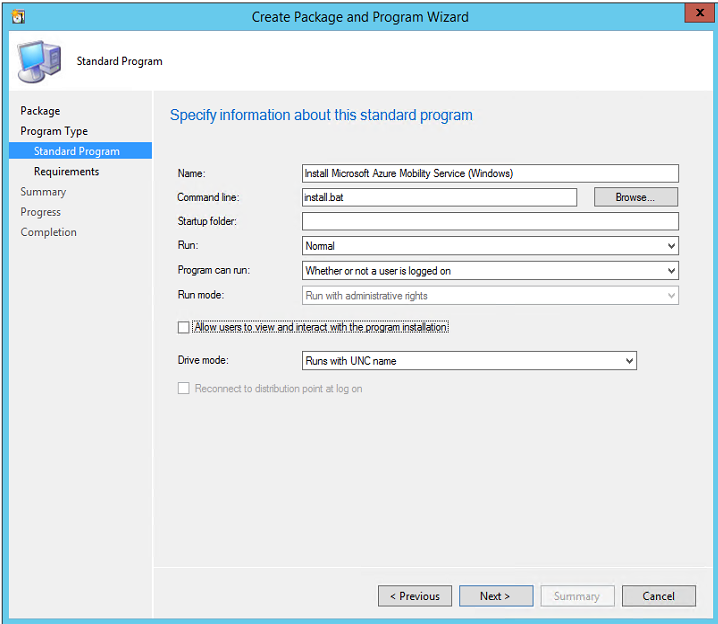Open the Drive mode dropdown
Image resolution: width=718 pixels, height=624 pixels.
(x=469, y=361)
